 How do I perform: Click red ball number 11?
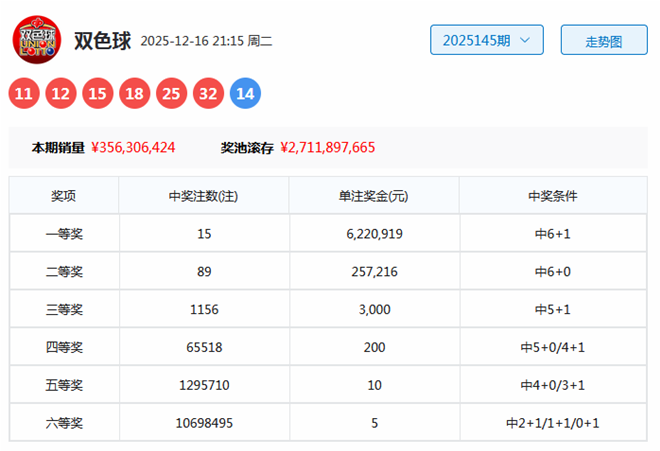[25, 95]
